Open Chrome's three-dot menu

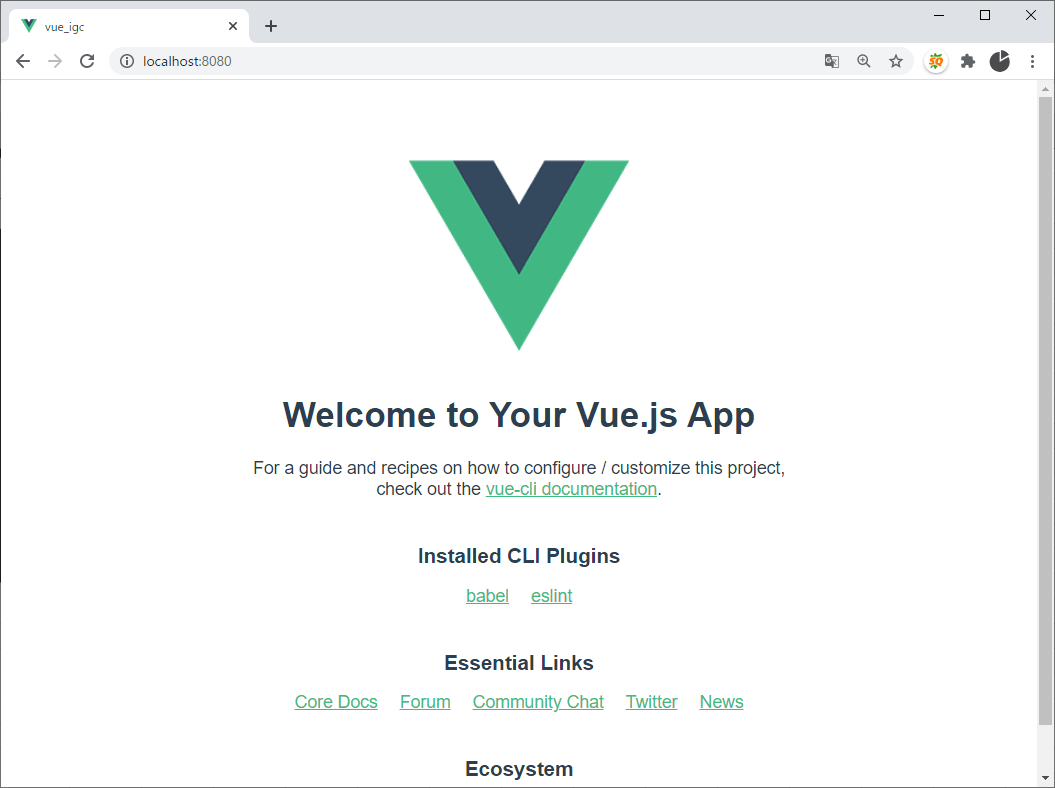(x=1032, y=61)
